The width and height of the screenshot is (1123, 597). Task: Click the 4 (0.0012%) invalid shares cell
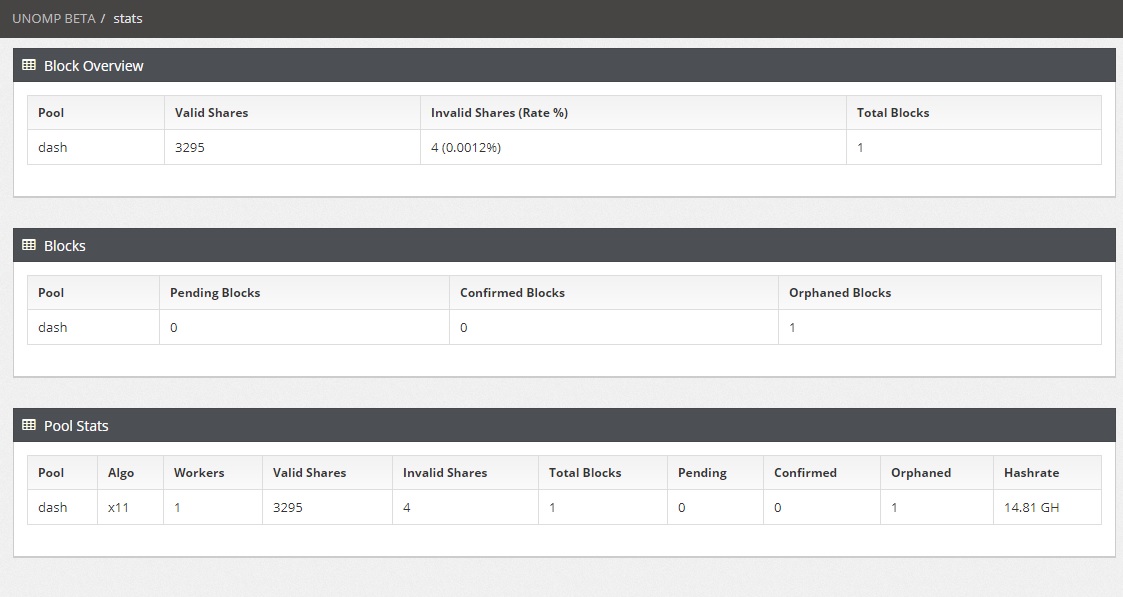tap(466, 147)
